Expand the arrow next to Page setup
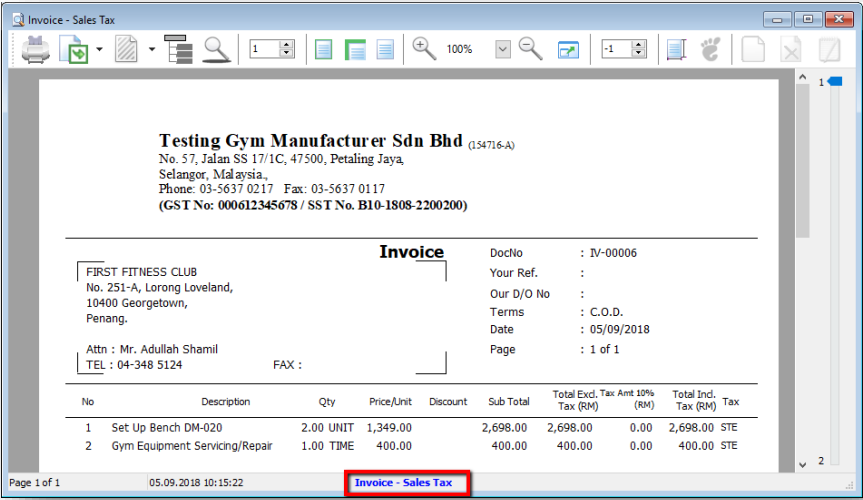This screenshot has height=500, width=863. [x=151, y=49]
